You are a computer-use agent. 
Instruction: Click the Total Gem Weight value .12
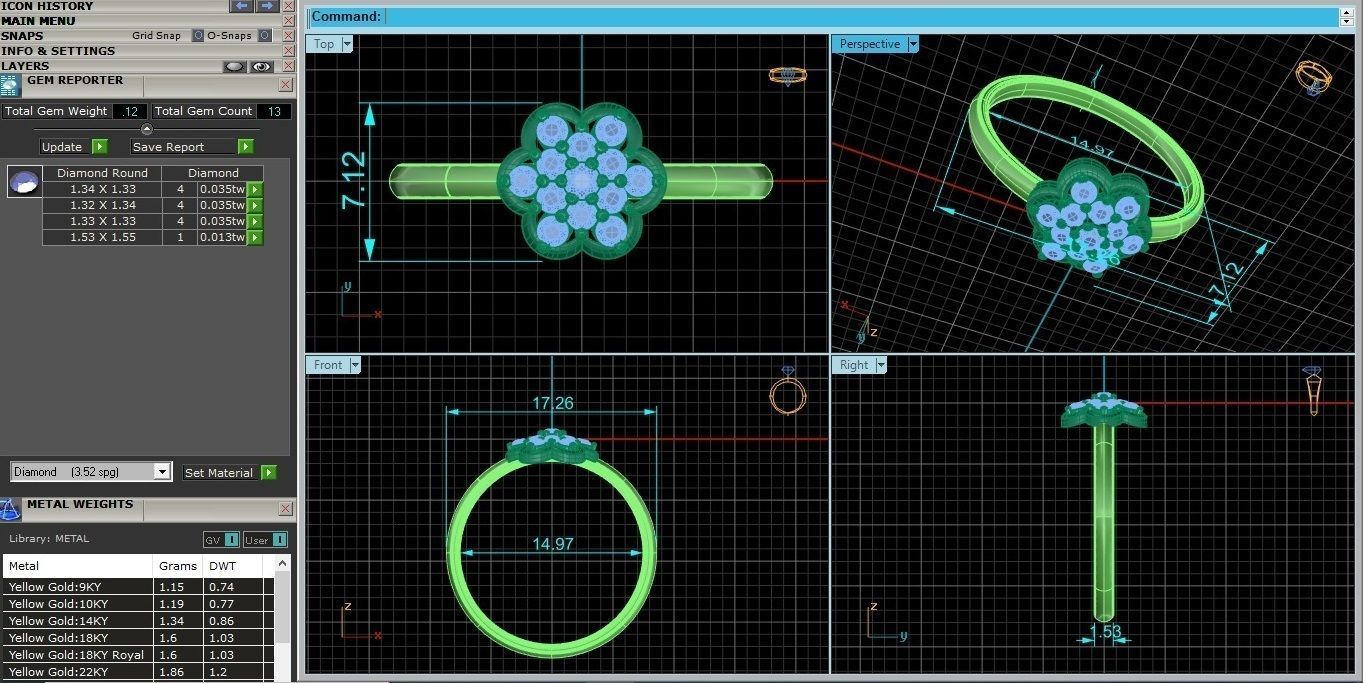pyautogui.click(x=130, y=111)
